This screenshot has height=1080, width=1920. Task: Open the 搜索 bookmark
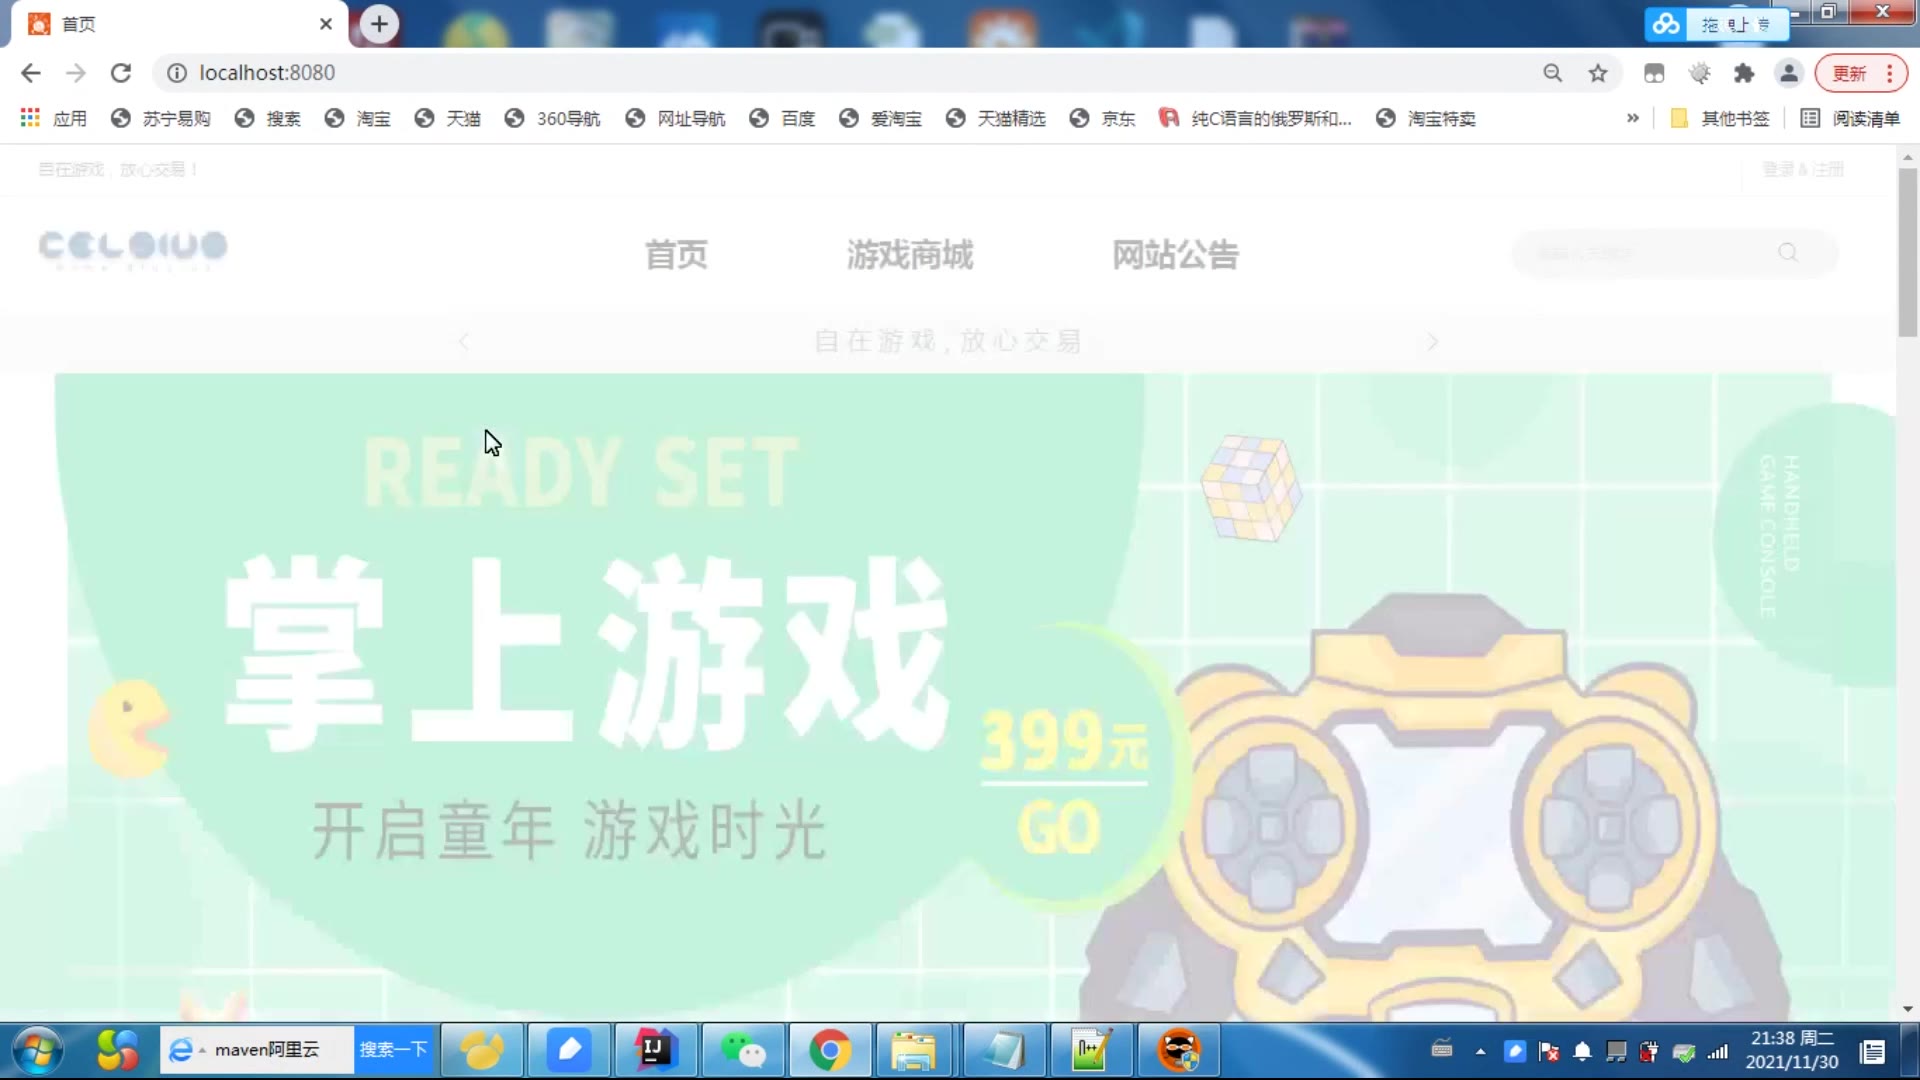coord(268,118)
